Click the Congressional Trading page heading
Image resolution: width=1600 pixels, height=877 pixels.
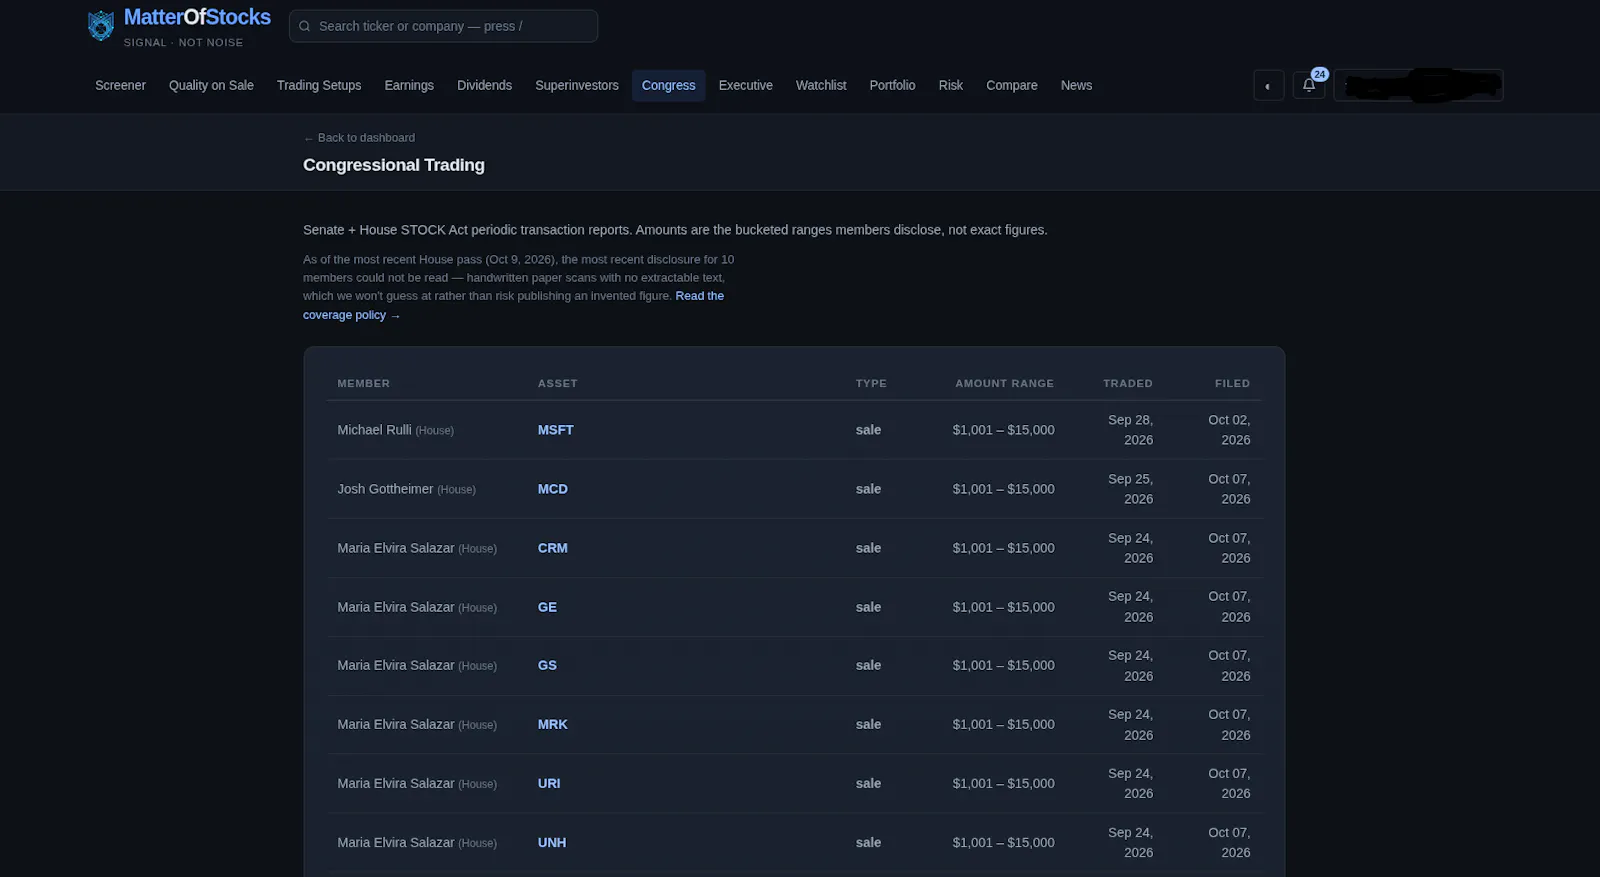click(x=394, y=165)
